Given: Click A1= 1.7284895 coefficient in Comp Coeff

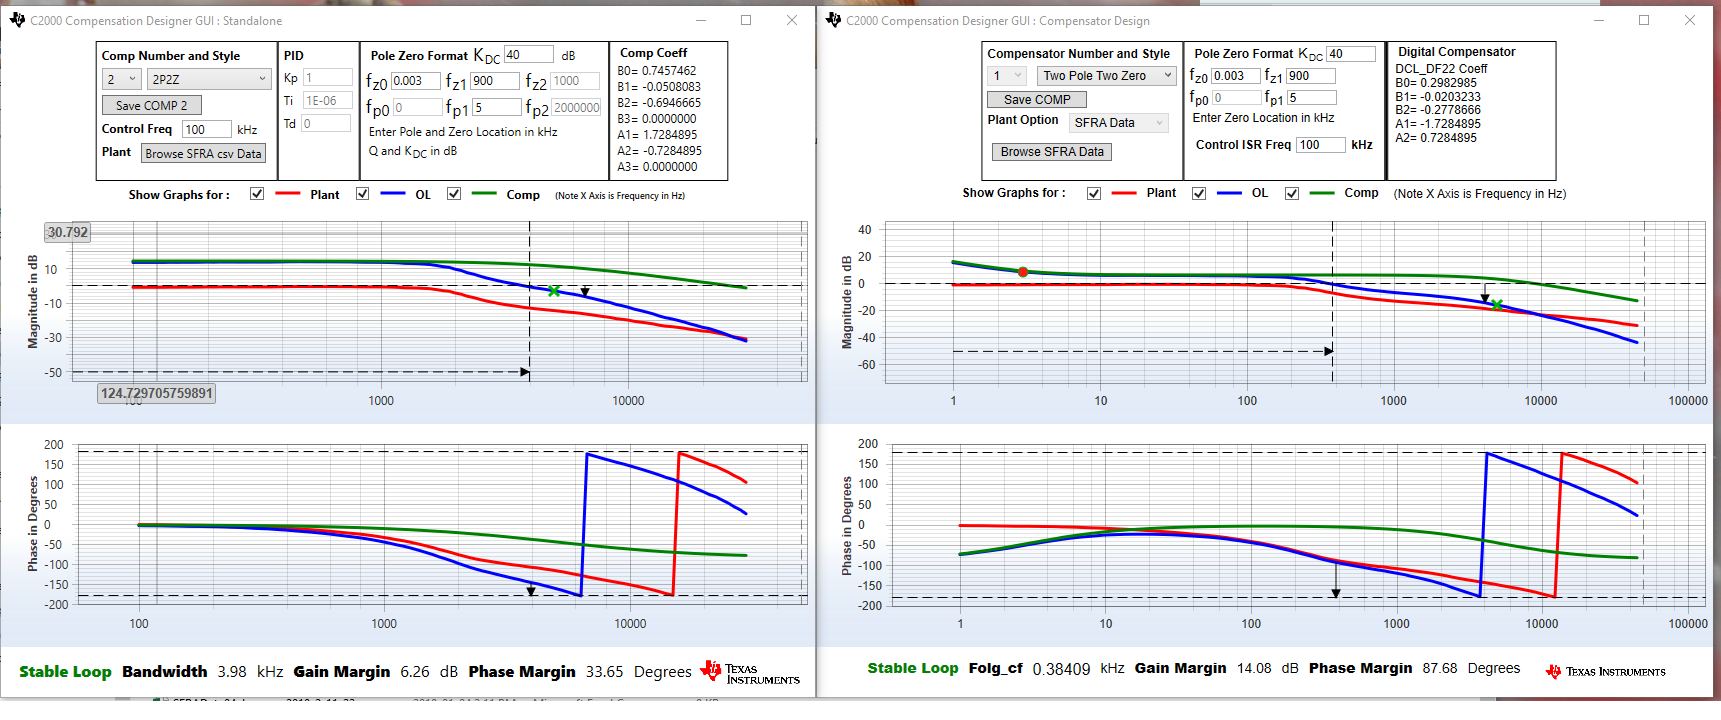Looking at the screenshot, I should point(657,135).
